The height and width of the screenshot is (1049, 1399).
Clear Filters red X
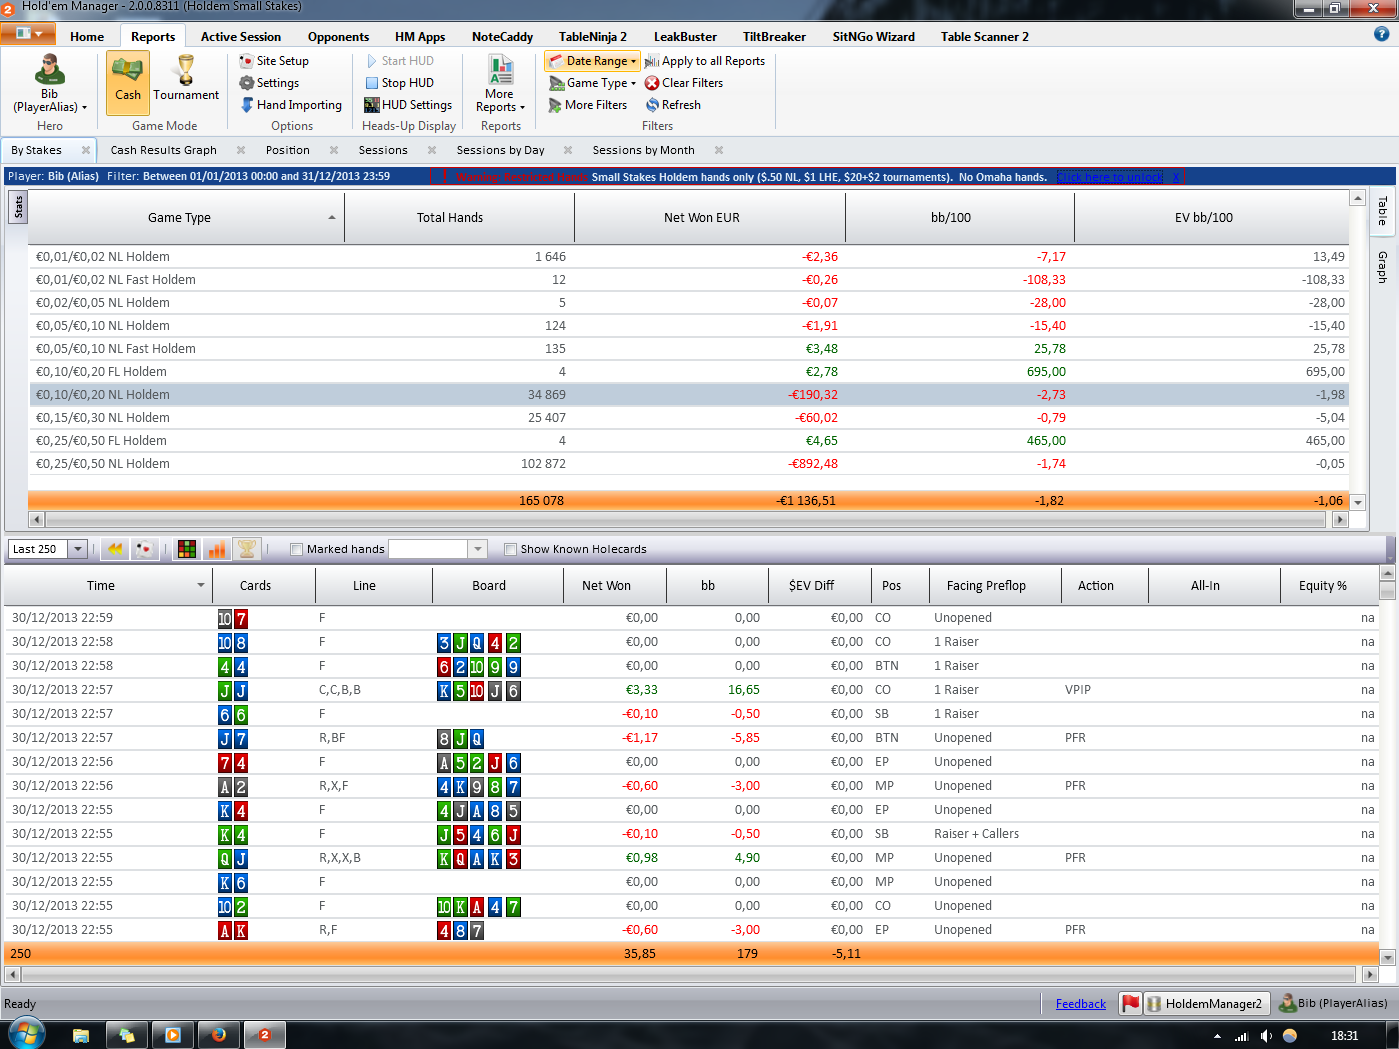[684, 83]
